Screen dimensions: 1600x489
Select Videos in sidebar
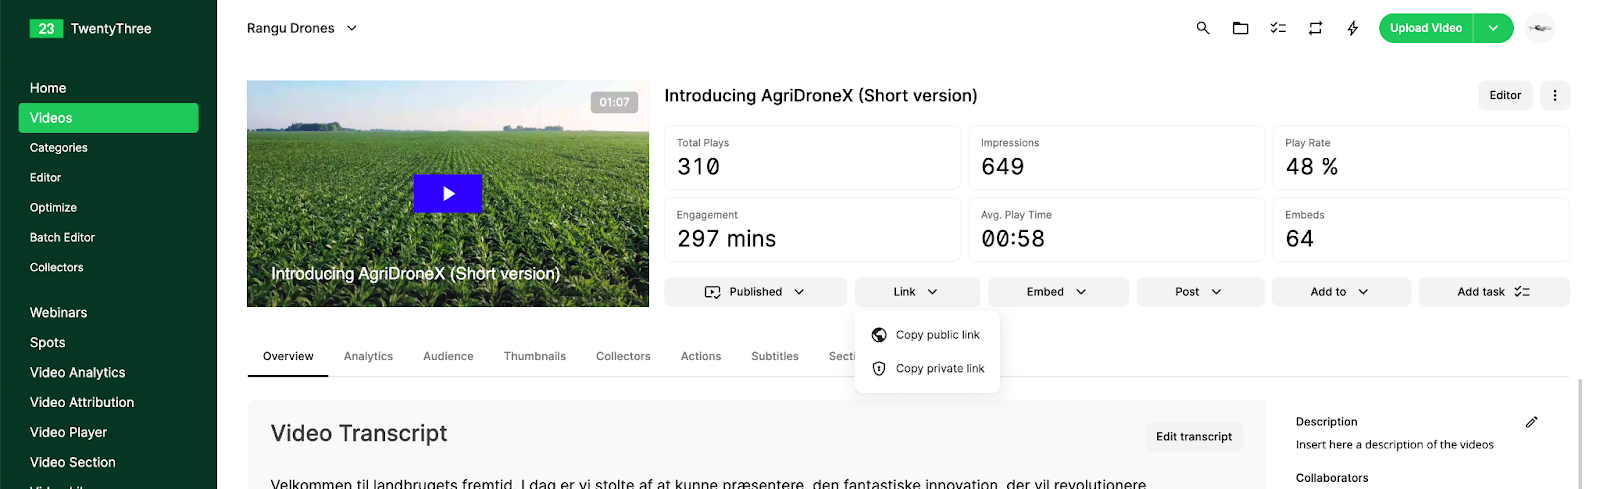click(108, 118)
